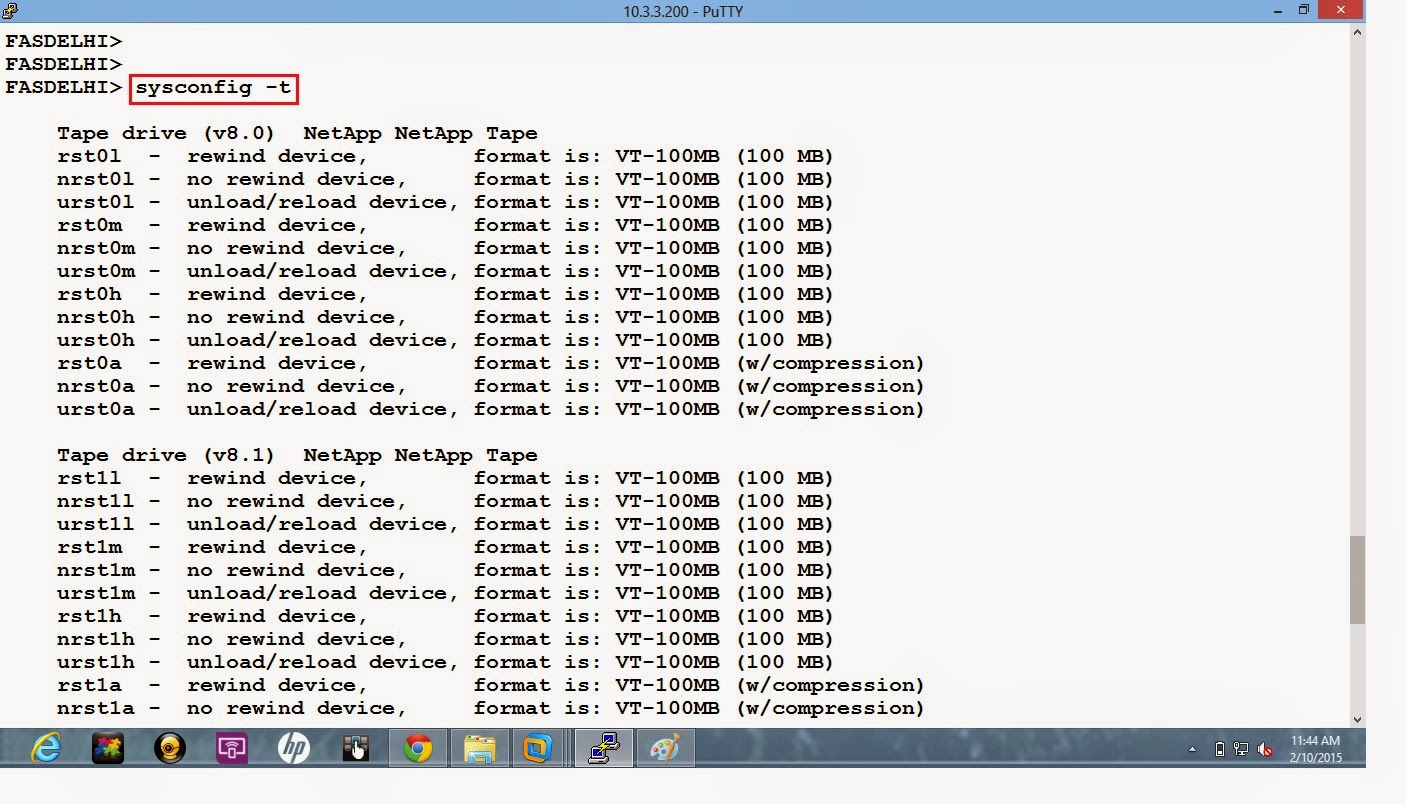Screen dimensions: 1406x804
Task: Click the scrollbar down arrow
Action: [x=1358, y=718]
